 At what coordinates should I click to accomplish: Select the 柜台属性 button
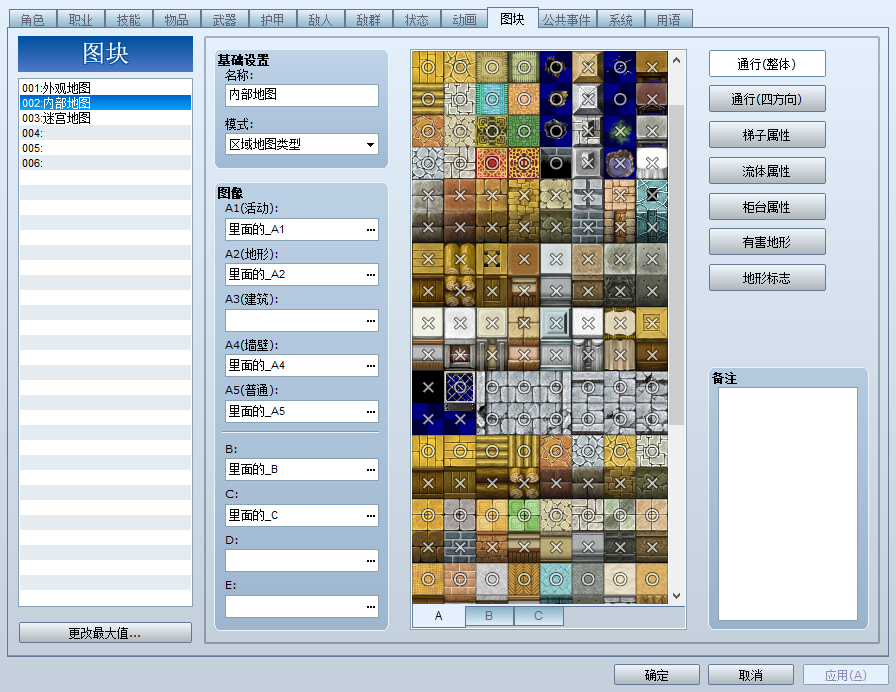pos(767,207)
